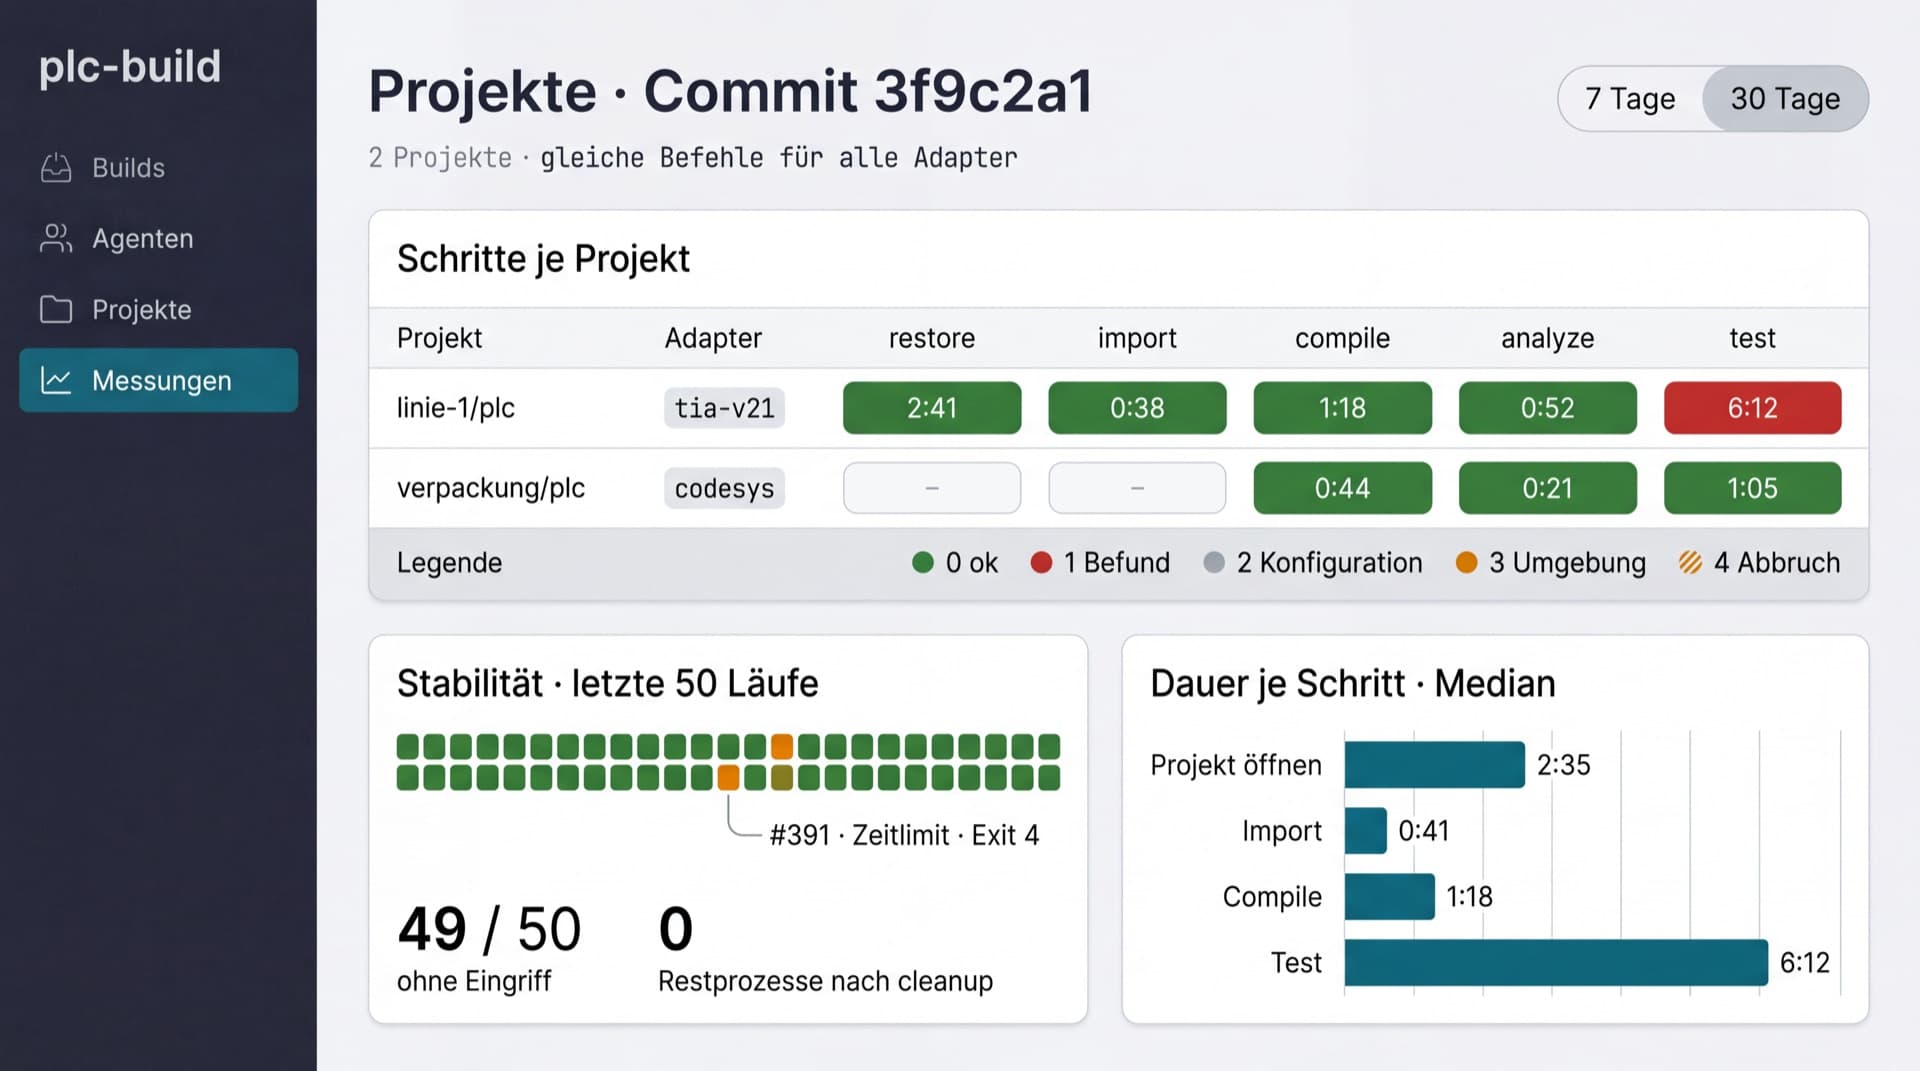Select project linie-1/plc
1920x1071 pixels.
click(456, 408)
